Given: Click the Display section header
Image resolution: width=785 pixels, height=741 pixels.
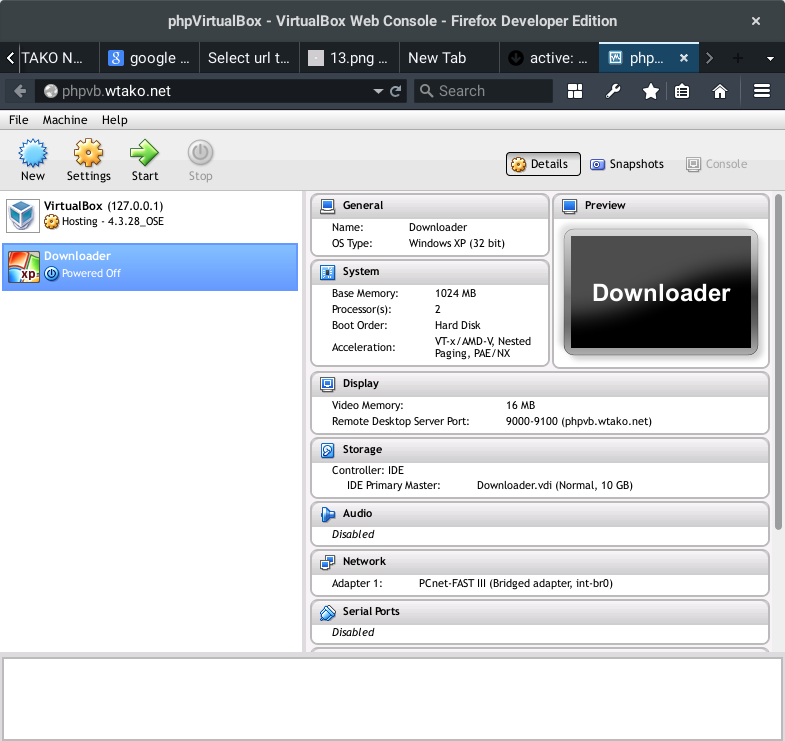Looking at the screenshot, I should pos(540,384).
